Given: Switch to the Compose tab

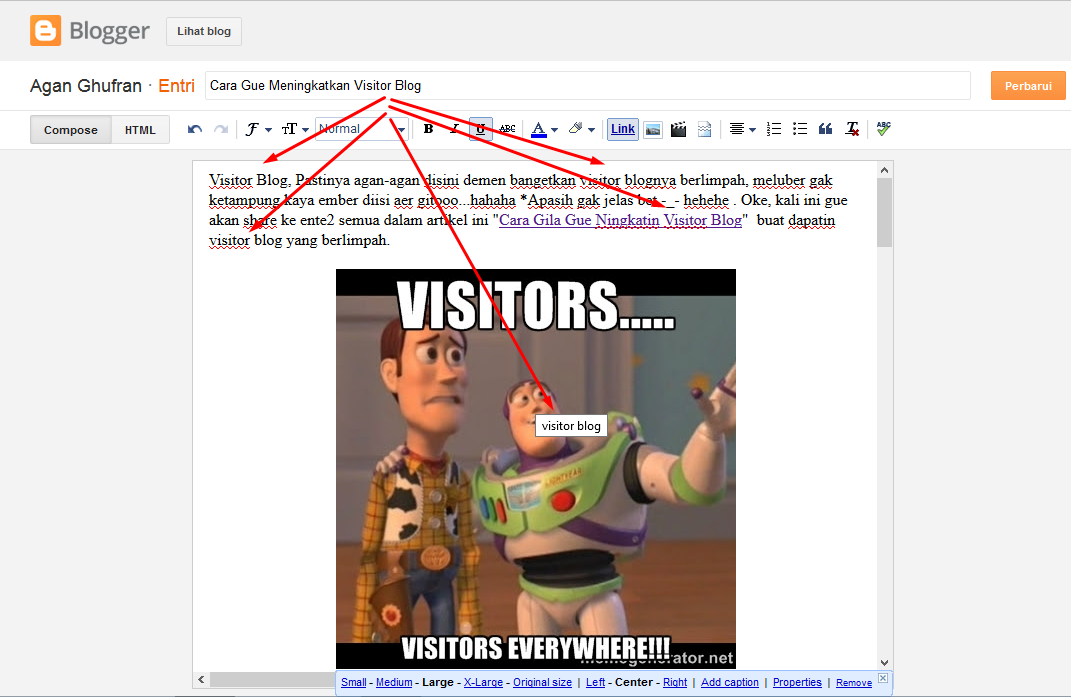Looking at the screenshot, I should (71, 130).
